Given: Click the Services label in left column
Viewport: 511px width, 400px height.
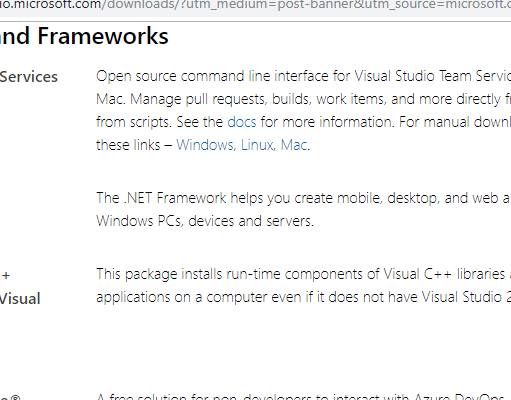Looking at the screenshot, I should (x=29, y=77).
